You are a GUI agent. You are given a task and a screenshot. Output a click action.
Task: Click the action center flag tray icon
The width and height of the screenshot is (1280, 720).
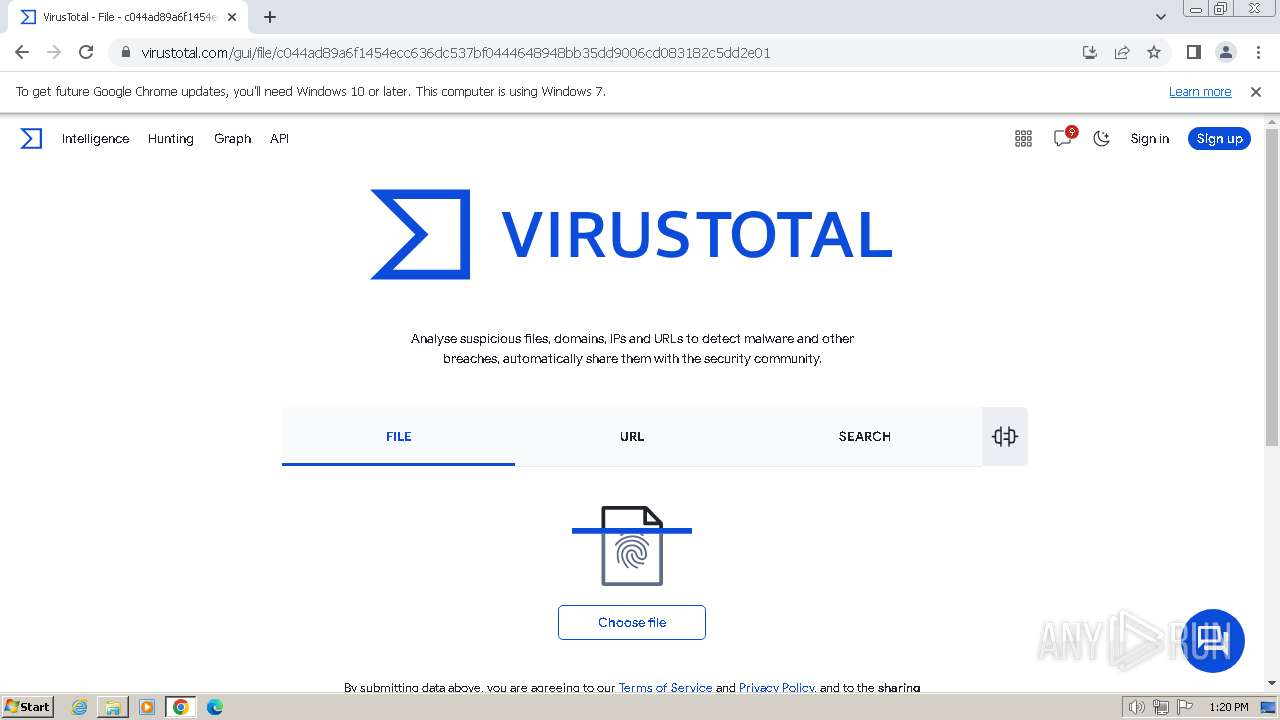1185,707
